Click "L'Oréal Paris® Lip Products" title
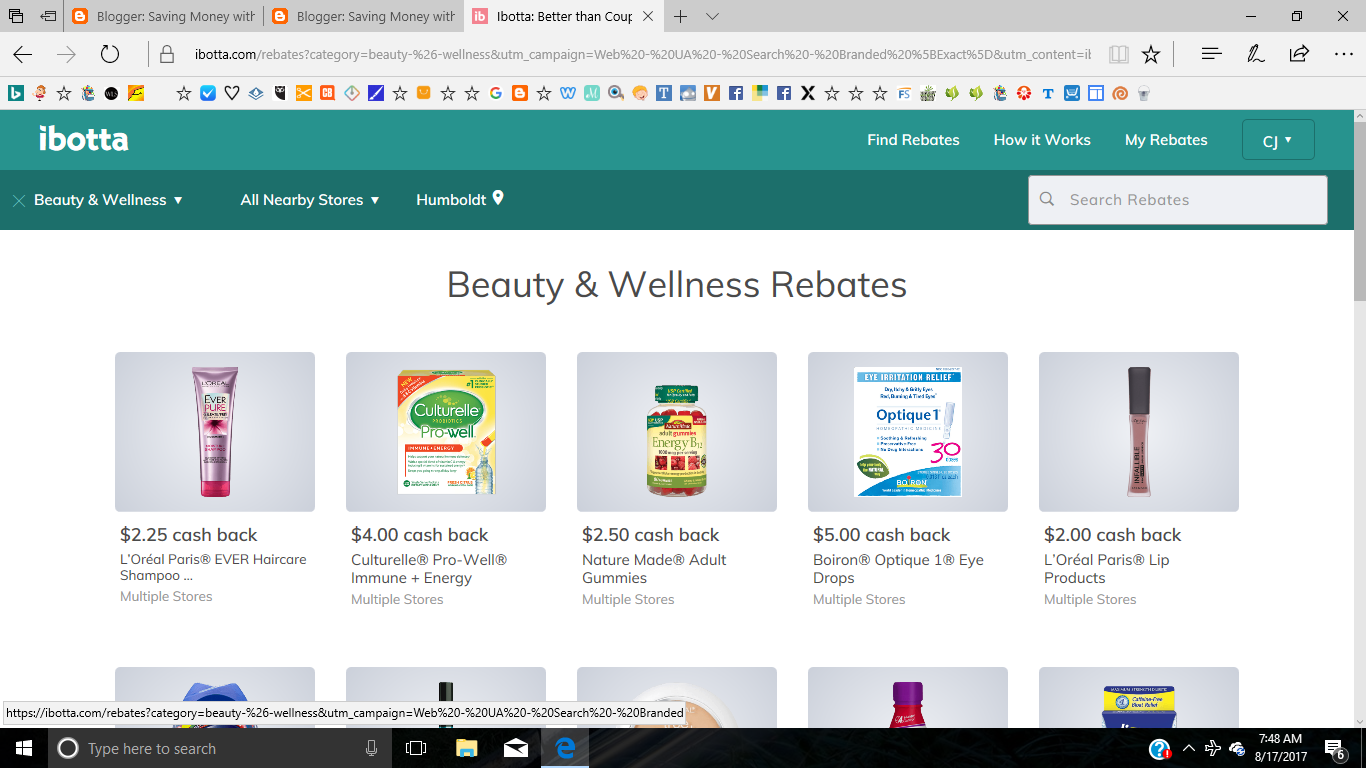1366x768 pixels. (x=1107, y=569)
